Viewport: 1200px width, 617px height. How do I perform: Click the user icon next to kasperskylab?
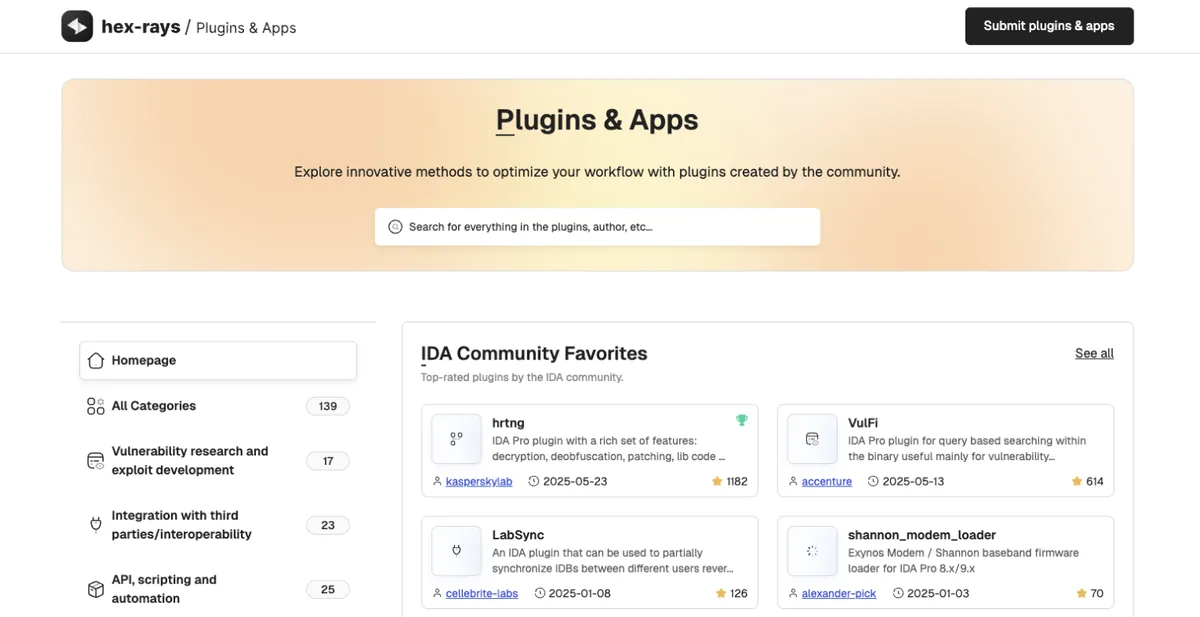tap(437, 481)
